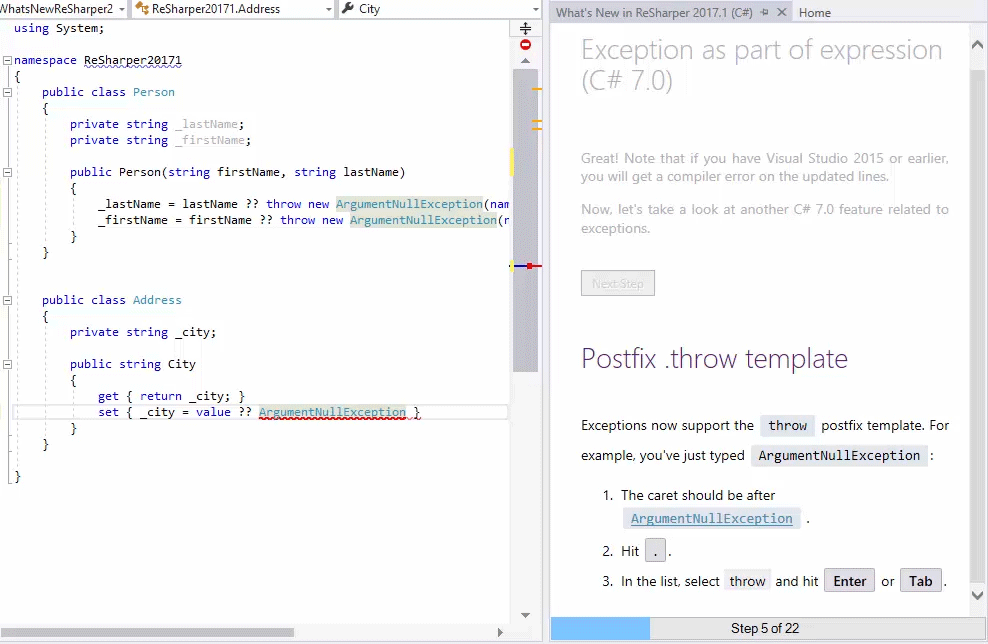Collapse the Address class fold region
This screenshot has height=644, width=988.
pos(6,299)
